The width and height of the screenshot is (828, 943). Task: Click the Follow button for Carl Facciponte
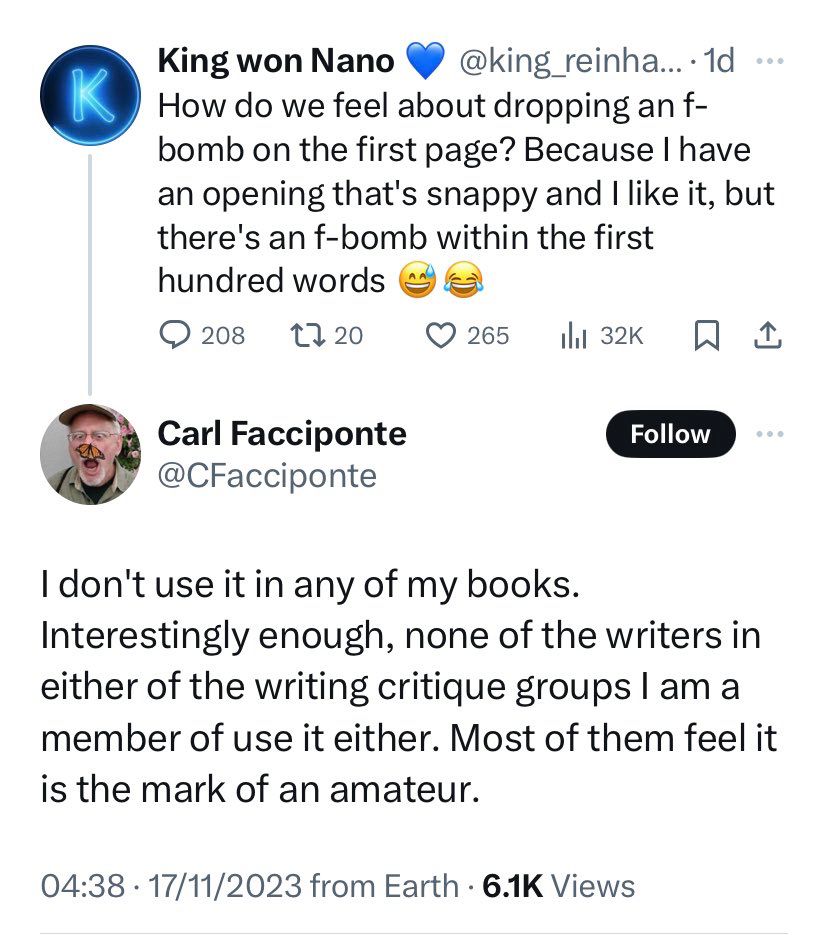click(x=670, y=434)
